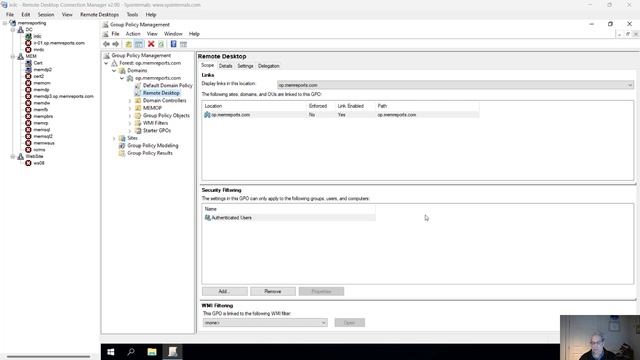This screenshot has width=640, height=360.
Task: Switch to the Details tab
Action: point(225,66)
